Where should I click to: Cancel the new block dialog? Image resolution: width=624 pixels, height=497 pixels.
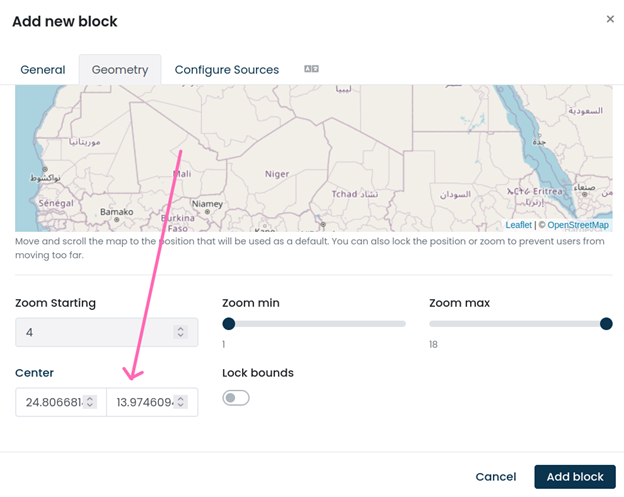coord(495,477)
